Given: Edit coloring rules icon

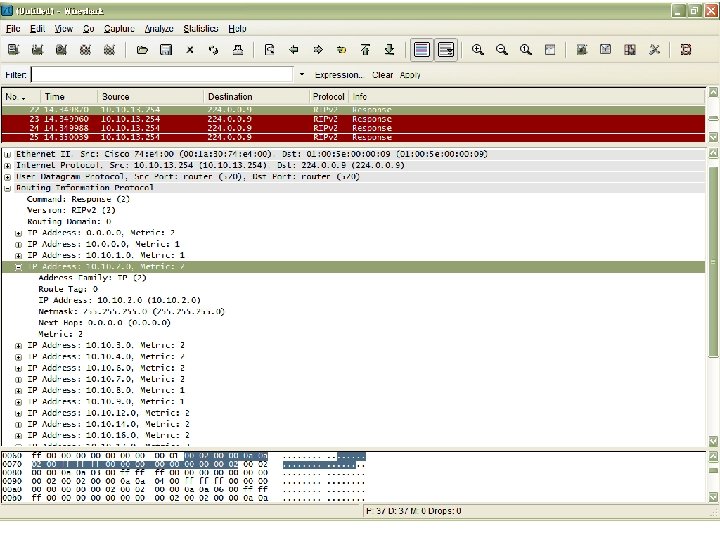Looking at the screenshot, I should click(630, 50).
